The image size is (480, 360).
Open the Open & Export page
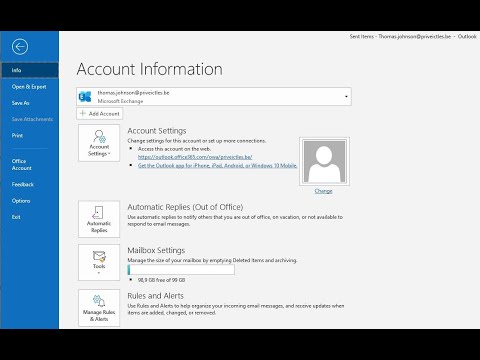click(x=29, y=87)
